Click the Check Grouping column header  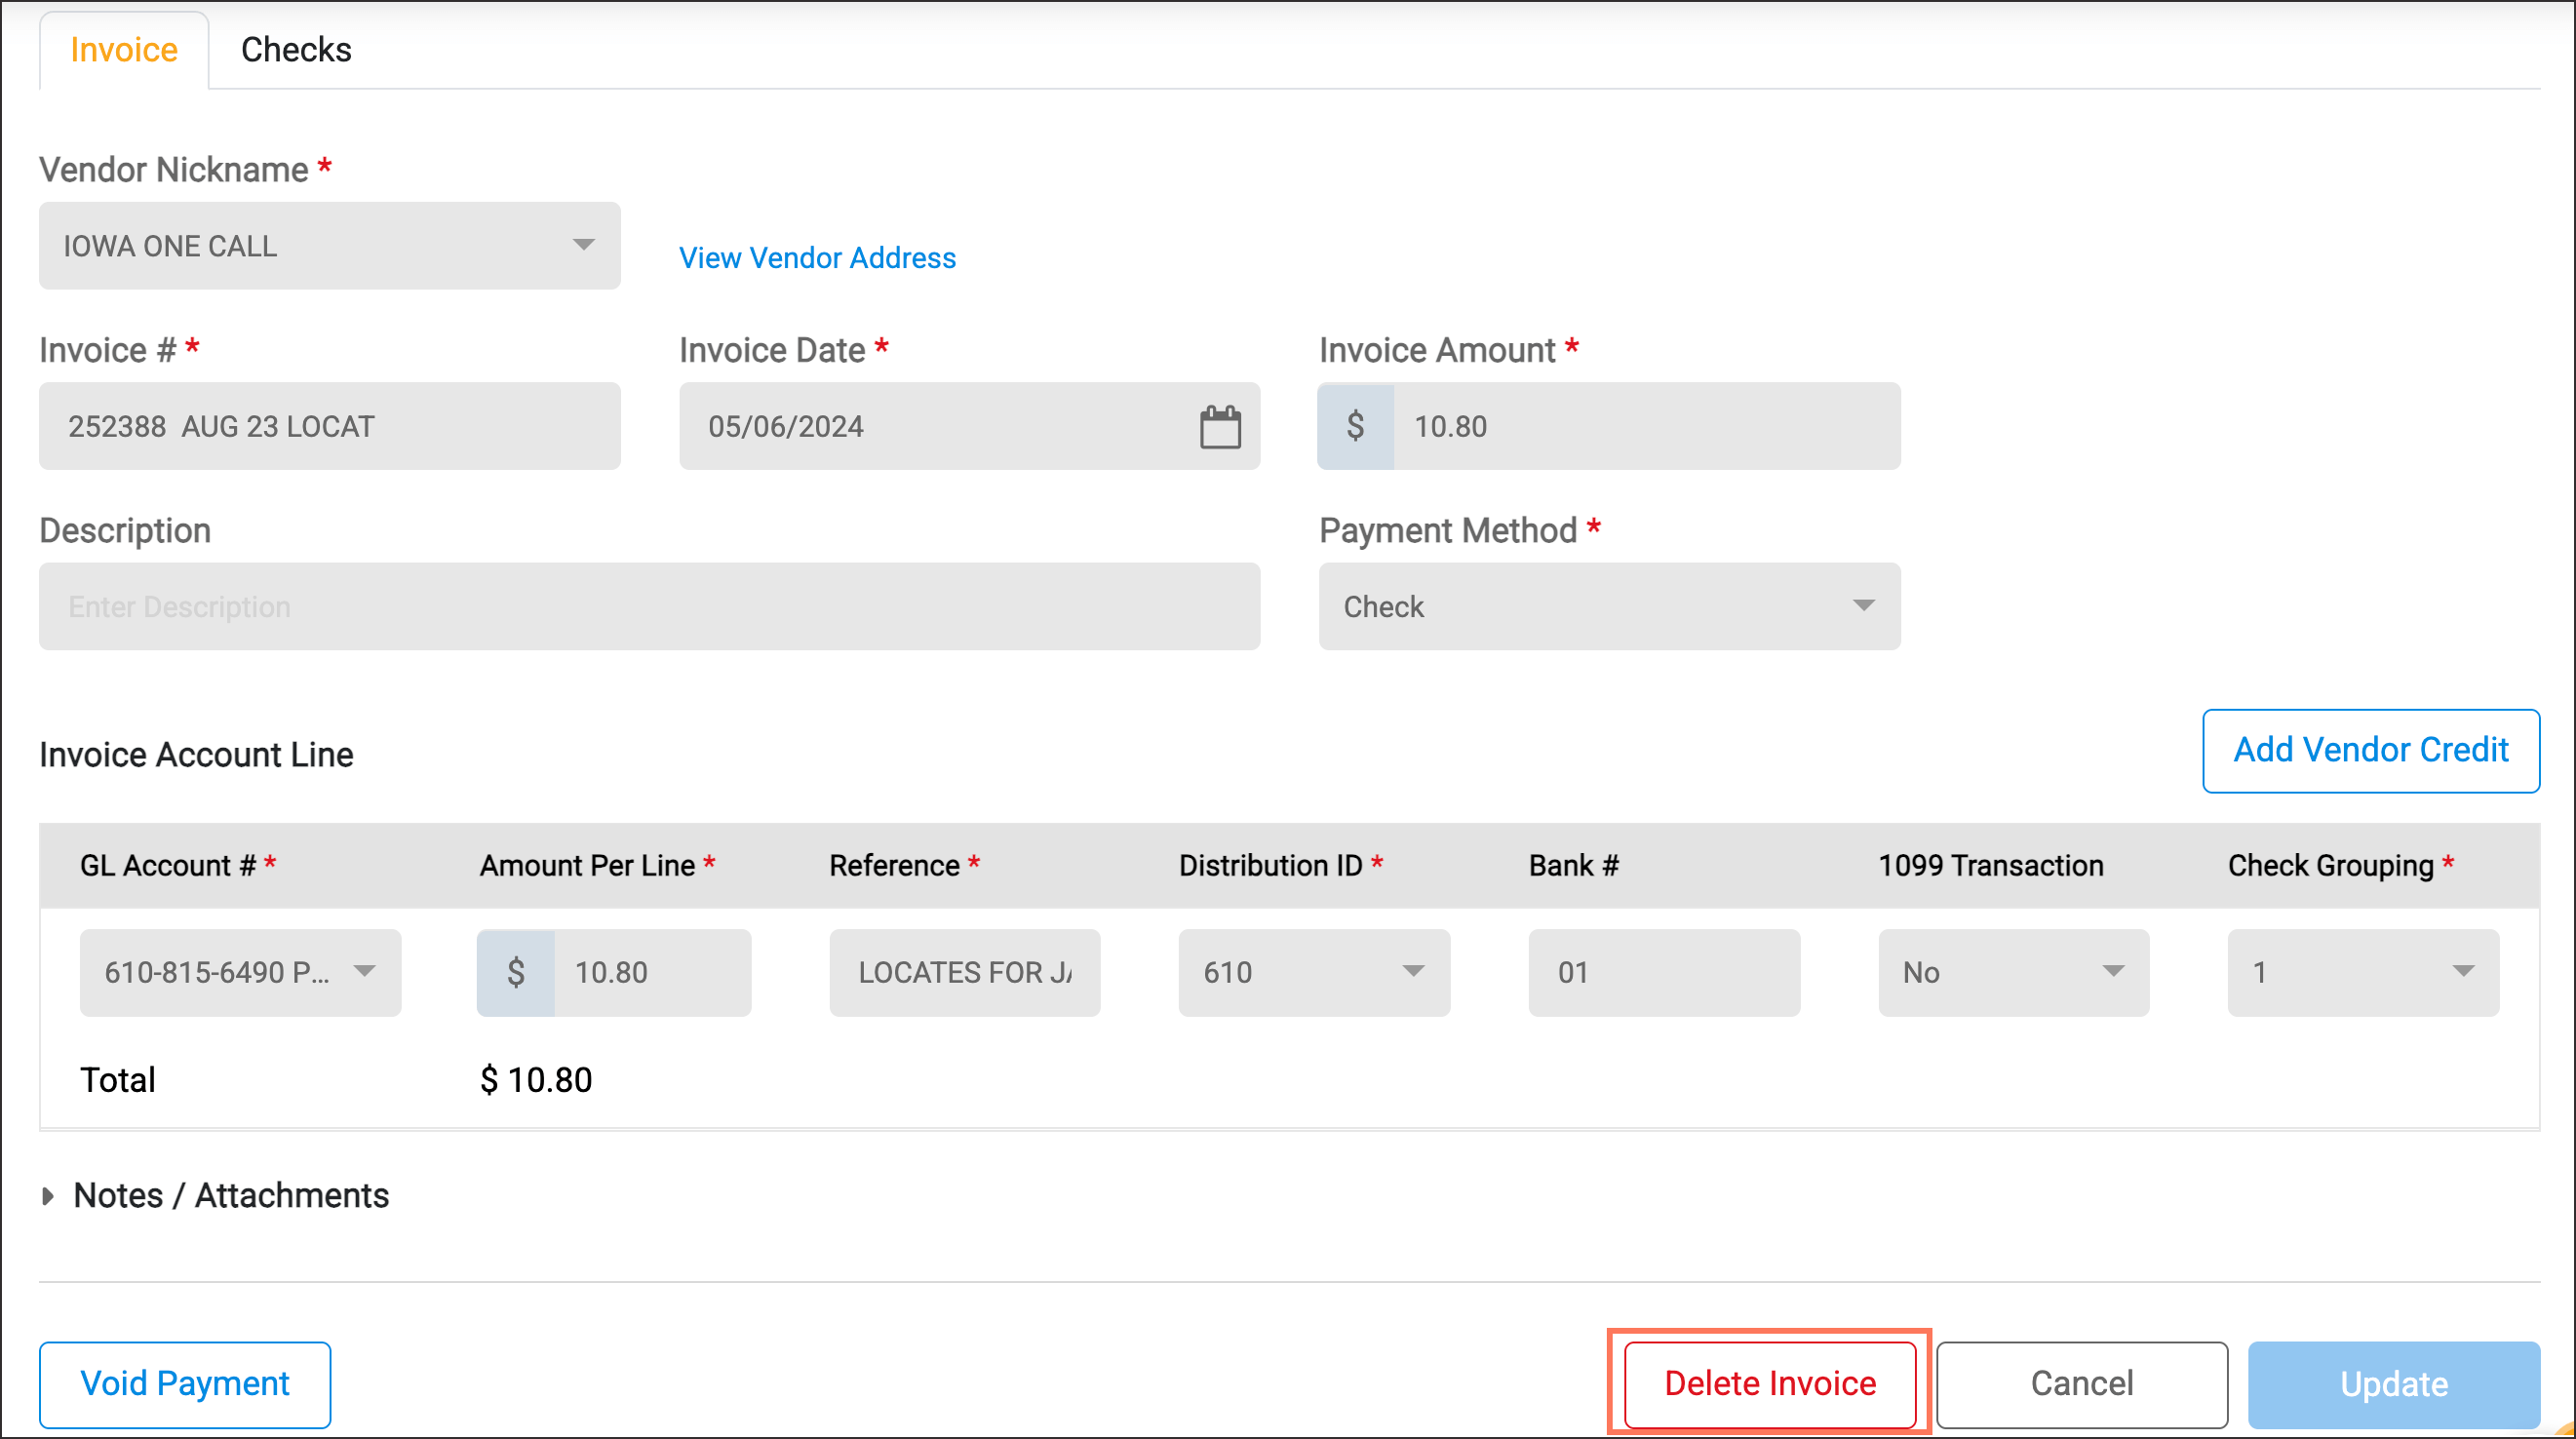(x=2341, y=866)
